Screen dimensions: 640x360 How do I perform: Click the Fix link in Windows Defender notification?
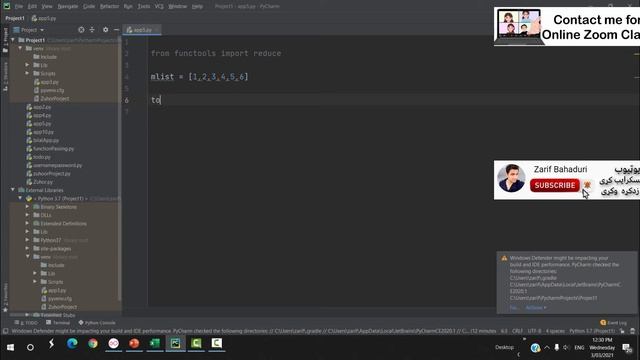click(514, 307)
